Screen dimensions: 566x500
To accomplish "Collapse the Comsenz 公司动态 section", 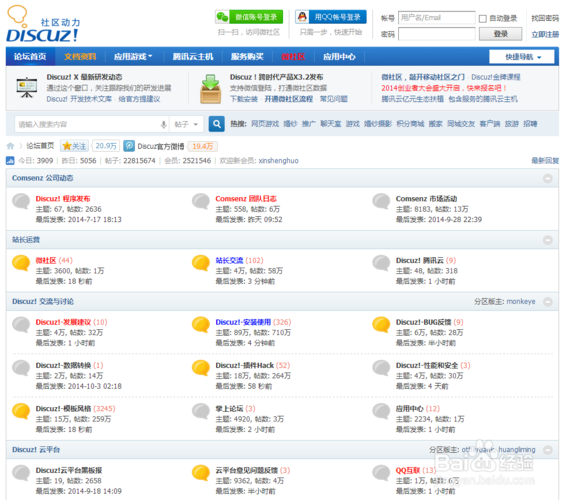I will point(548,178).
